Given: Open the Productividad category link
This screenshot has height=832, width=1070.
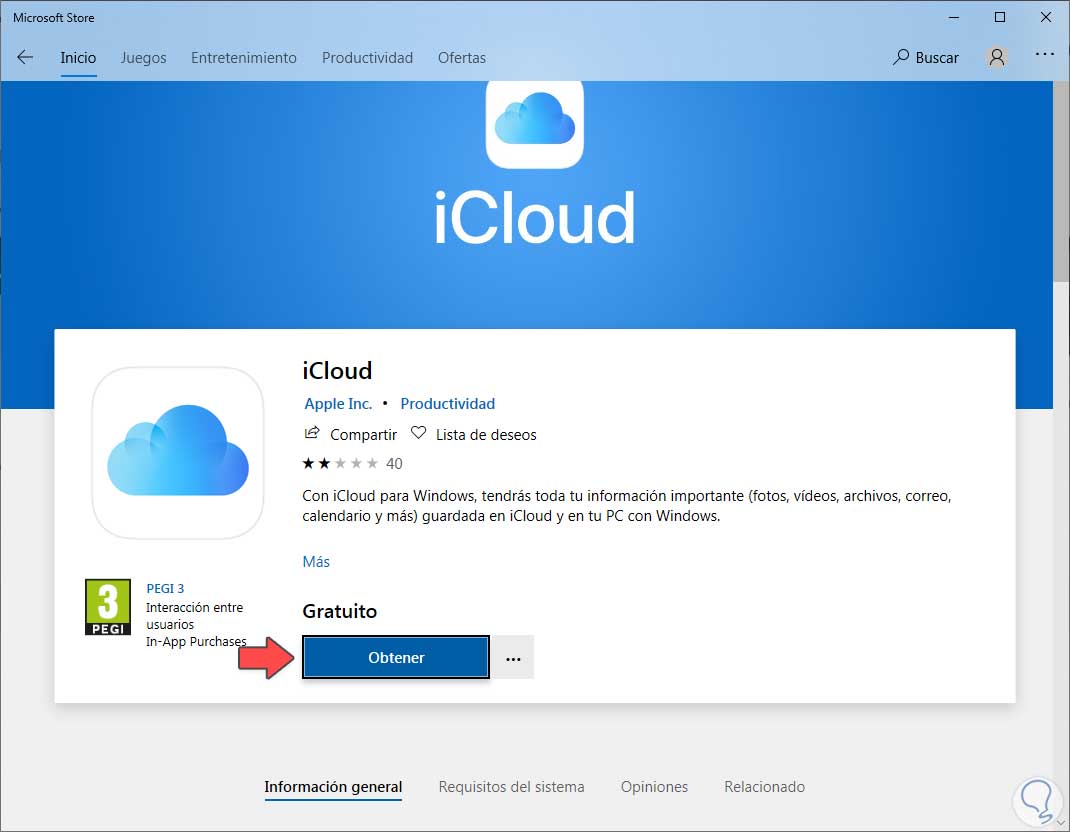Looking at the screenshot, I should coord(448,403).
